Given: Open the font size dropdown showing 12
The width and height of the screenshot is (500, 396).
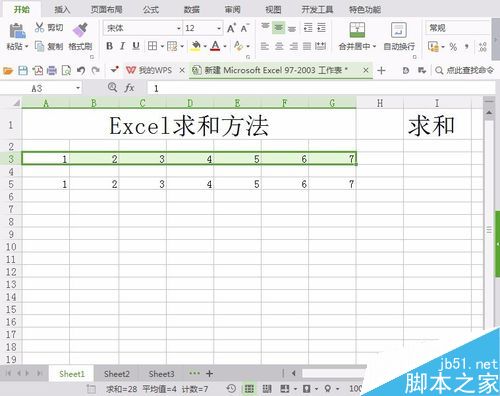Looking at the screenshot, I should pyautogui.click(x=219, y=29).
